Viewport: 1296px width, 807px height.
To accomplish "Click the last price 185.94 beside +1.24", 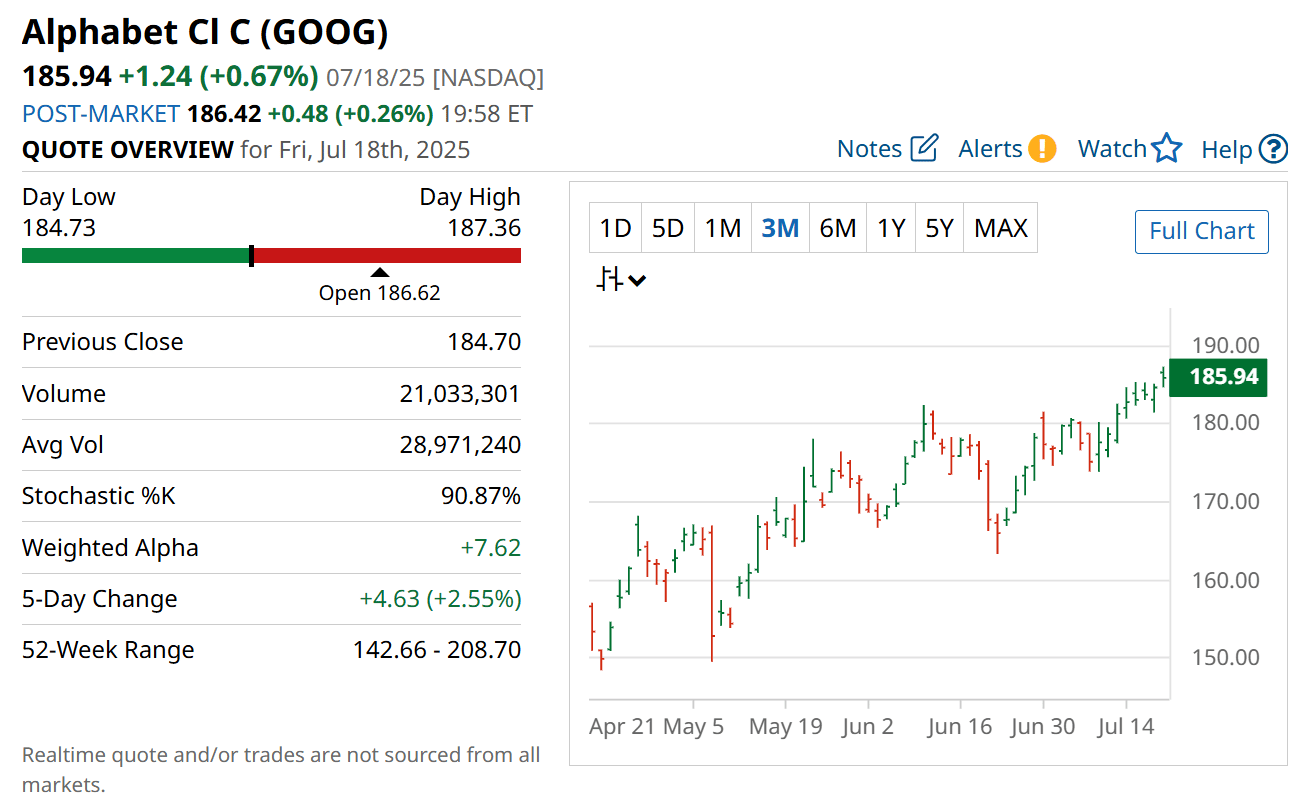I will (x=67, y=77).
